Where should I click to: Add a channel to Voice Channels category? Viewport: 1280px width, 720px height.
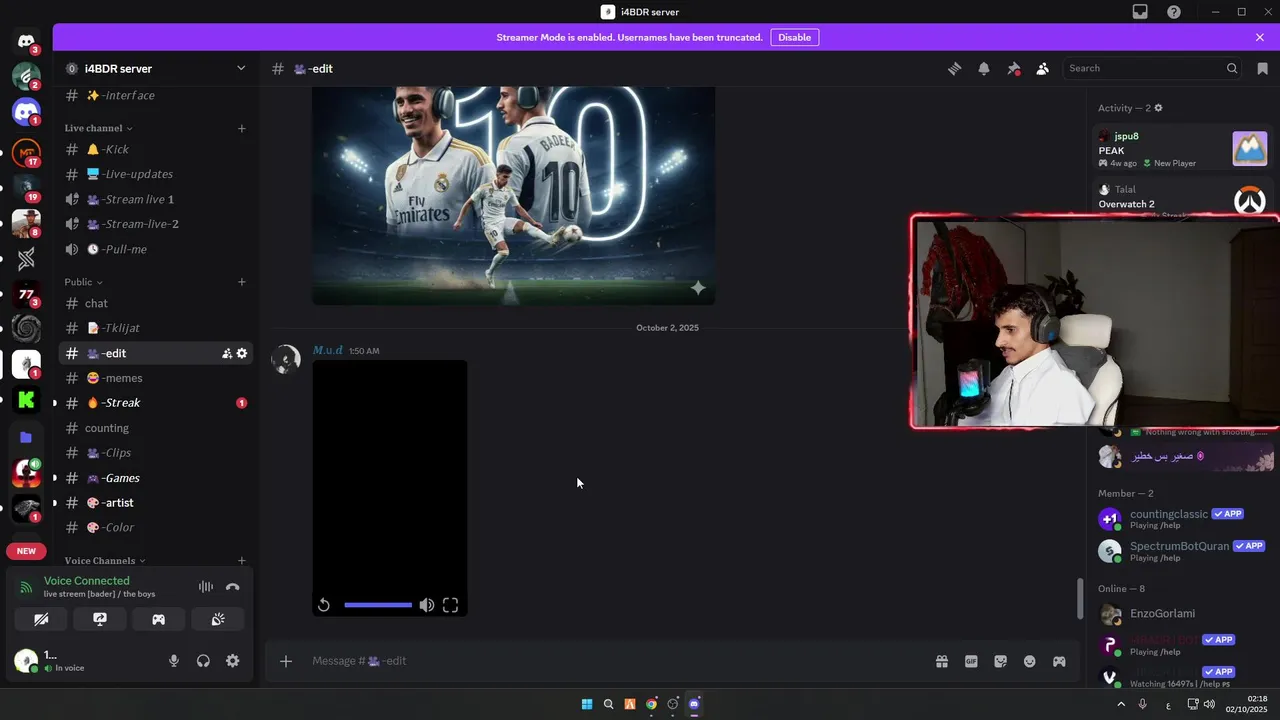click(x=241, y=561)
